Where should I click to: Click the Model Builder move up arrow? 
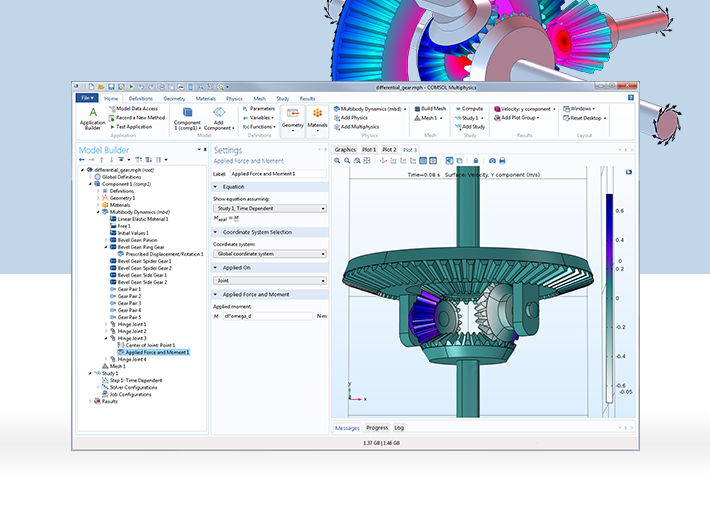point(101,160)
